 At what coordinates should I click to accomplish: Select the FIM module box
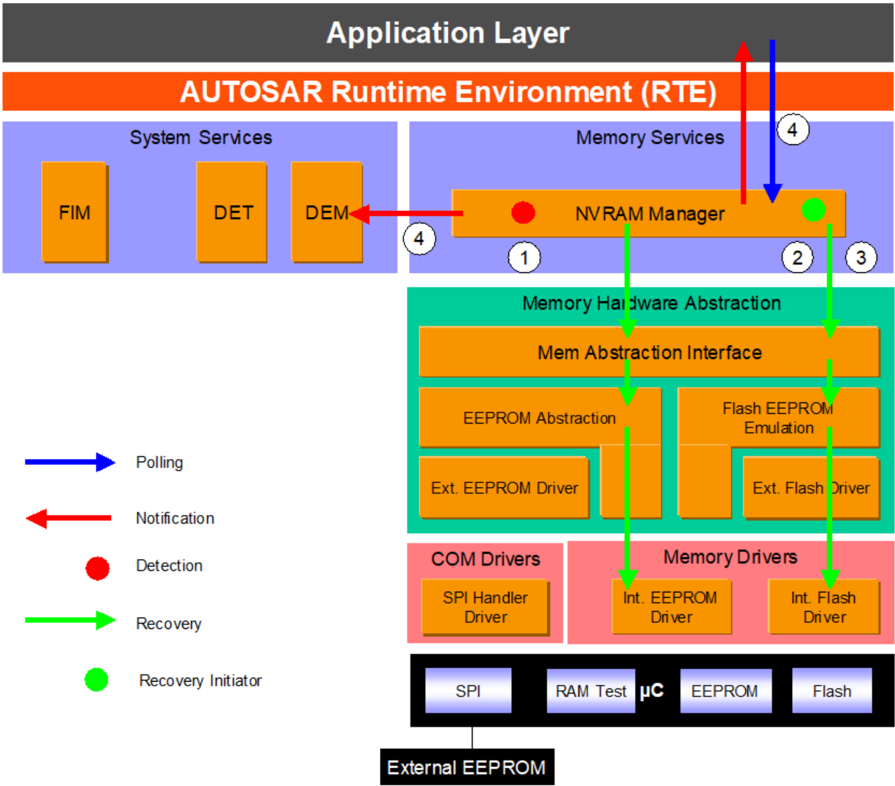tap(75, 212)
